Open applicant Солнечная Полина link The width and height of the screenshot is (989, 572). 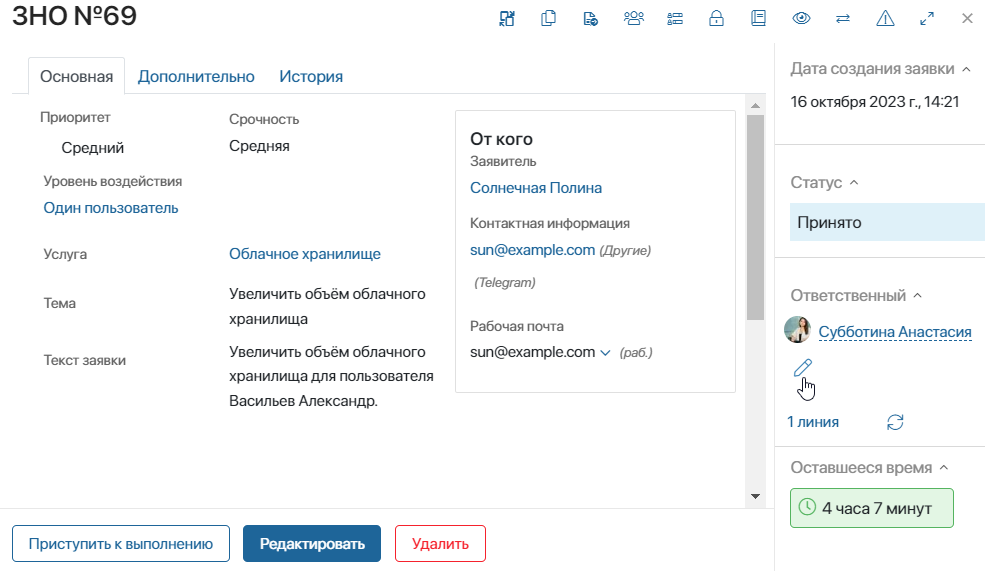(535, 188)
